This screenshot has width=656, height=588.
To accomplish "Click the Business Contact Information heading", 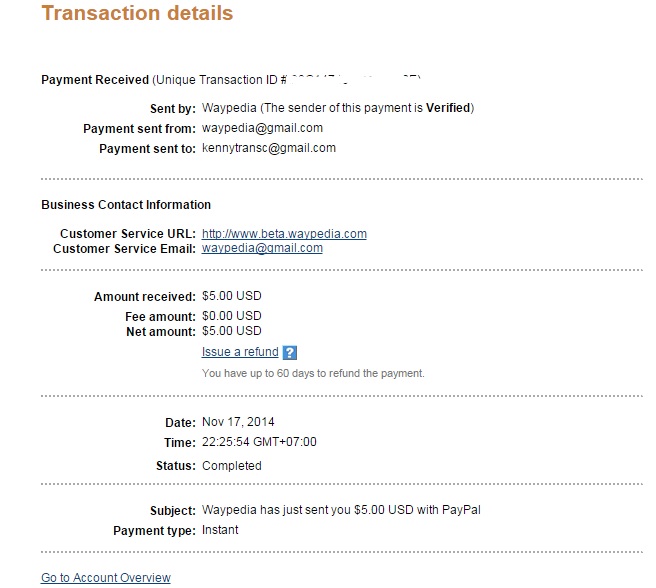I will click(x=126, y=205).
